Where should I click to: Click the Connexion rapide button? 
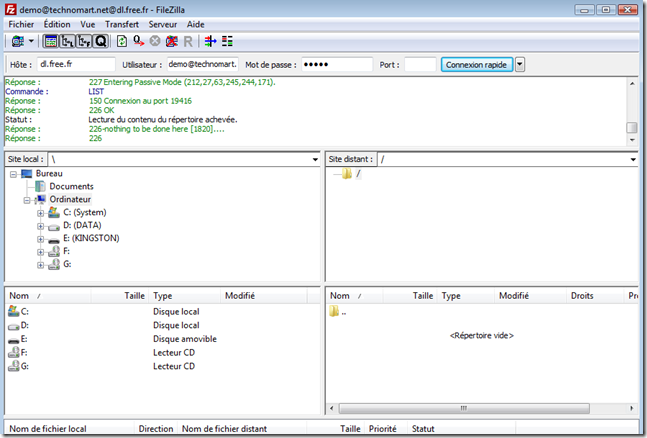pos(477,65)
